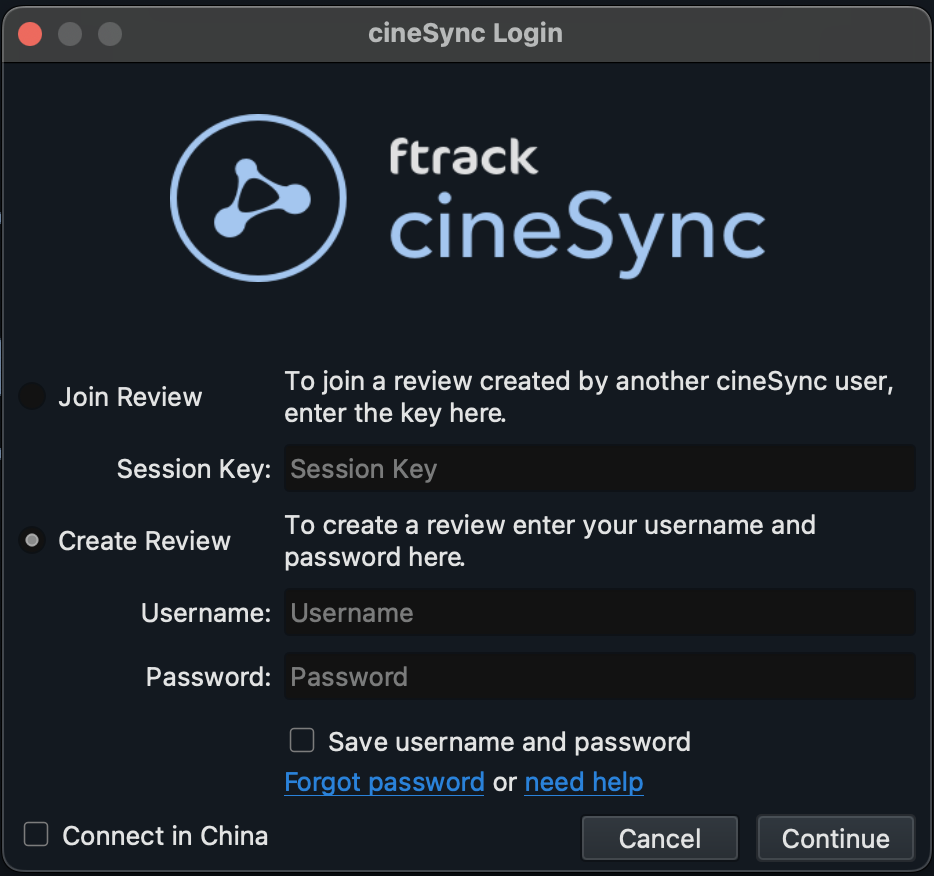Click into the Password text field

[600, 676]
